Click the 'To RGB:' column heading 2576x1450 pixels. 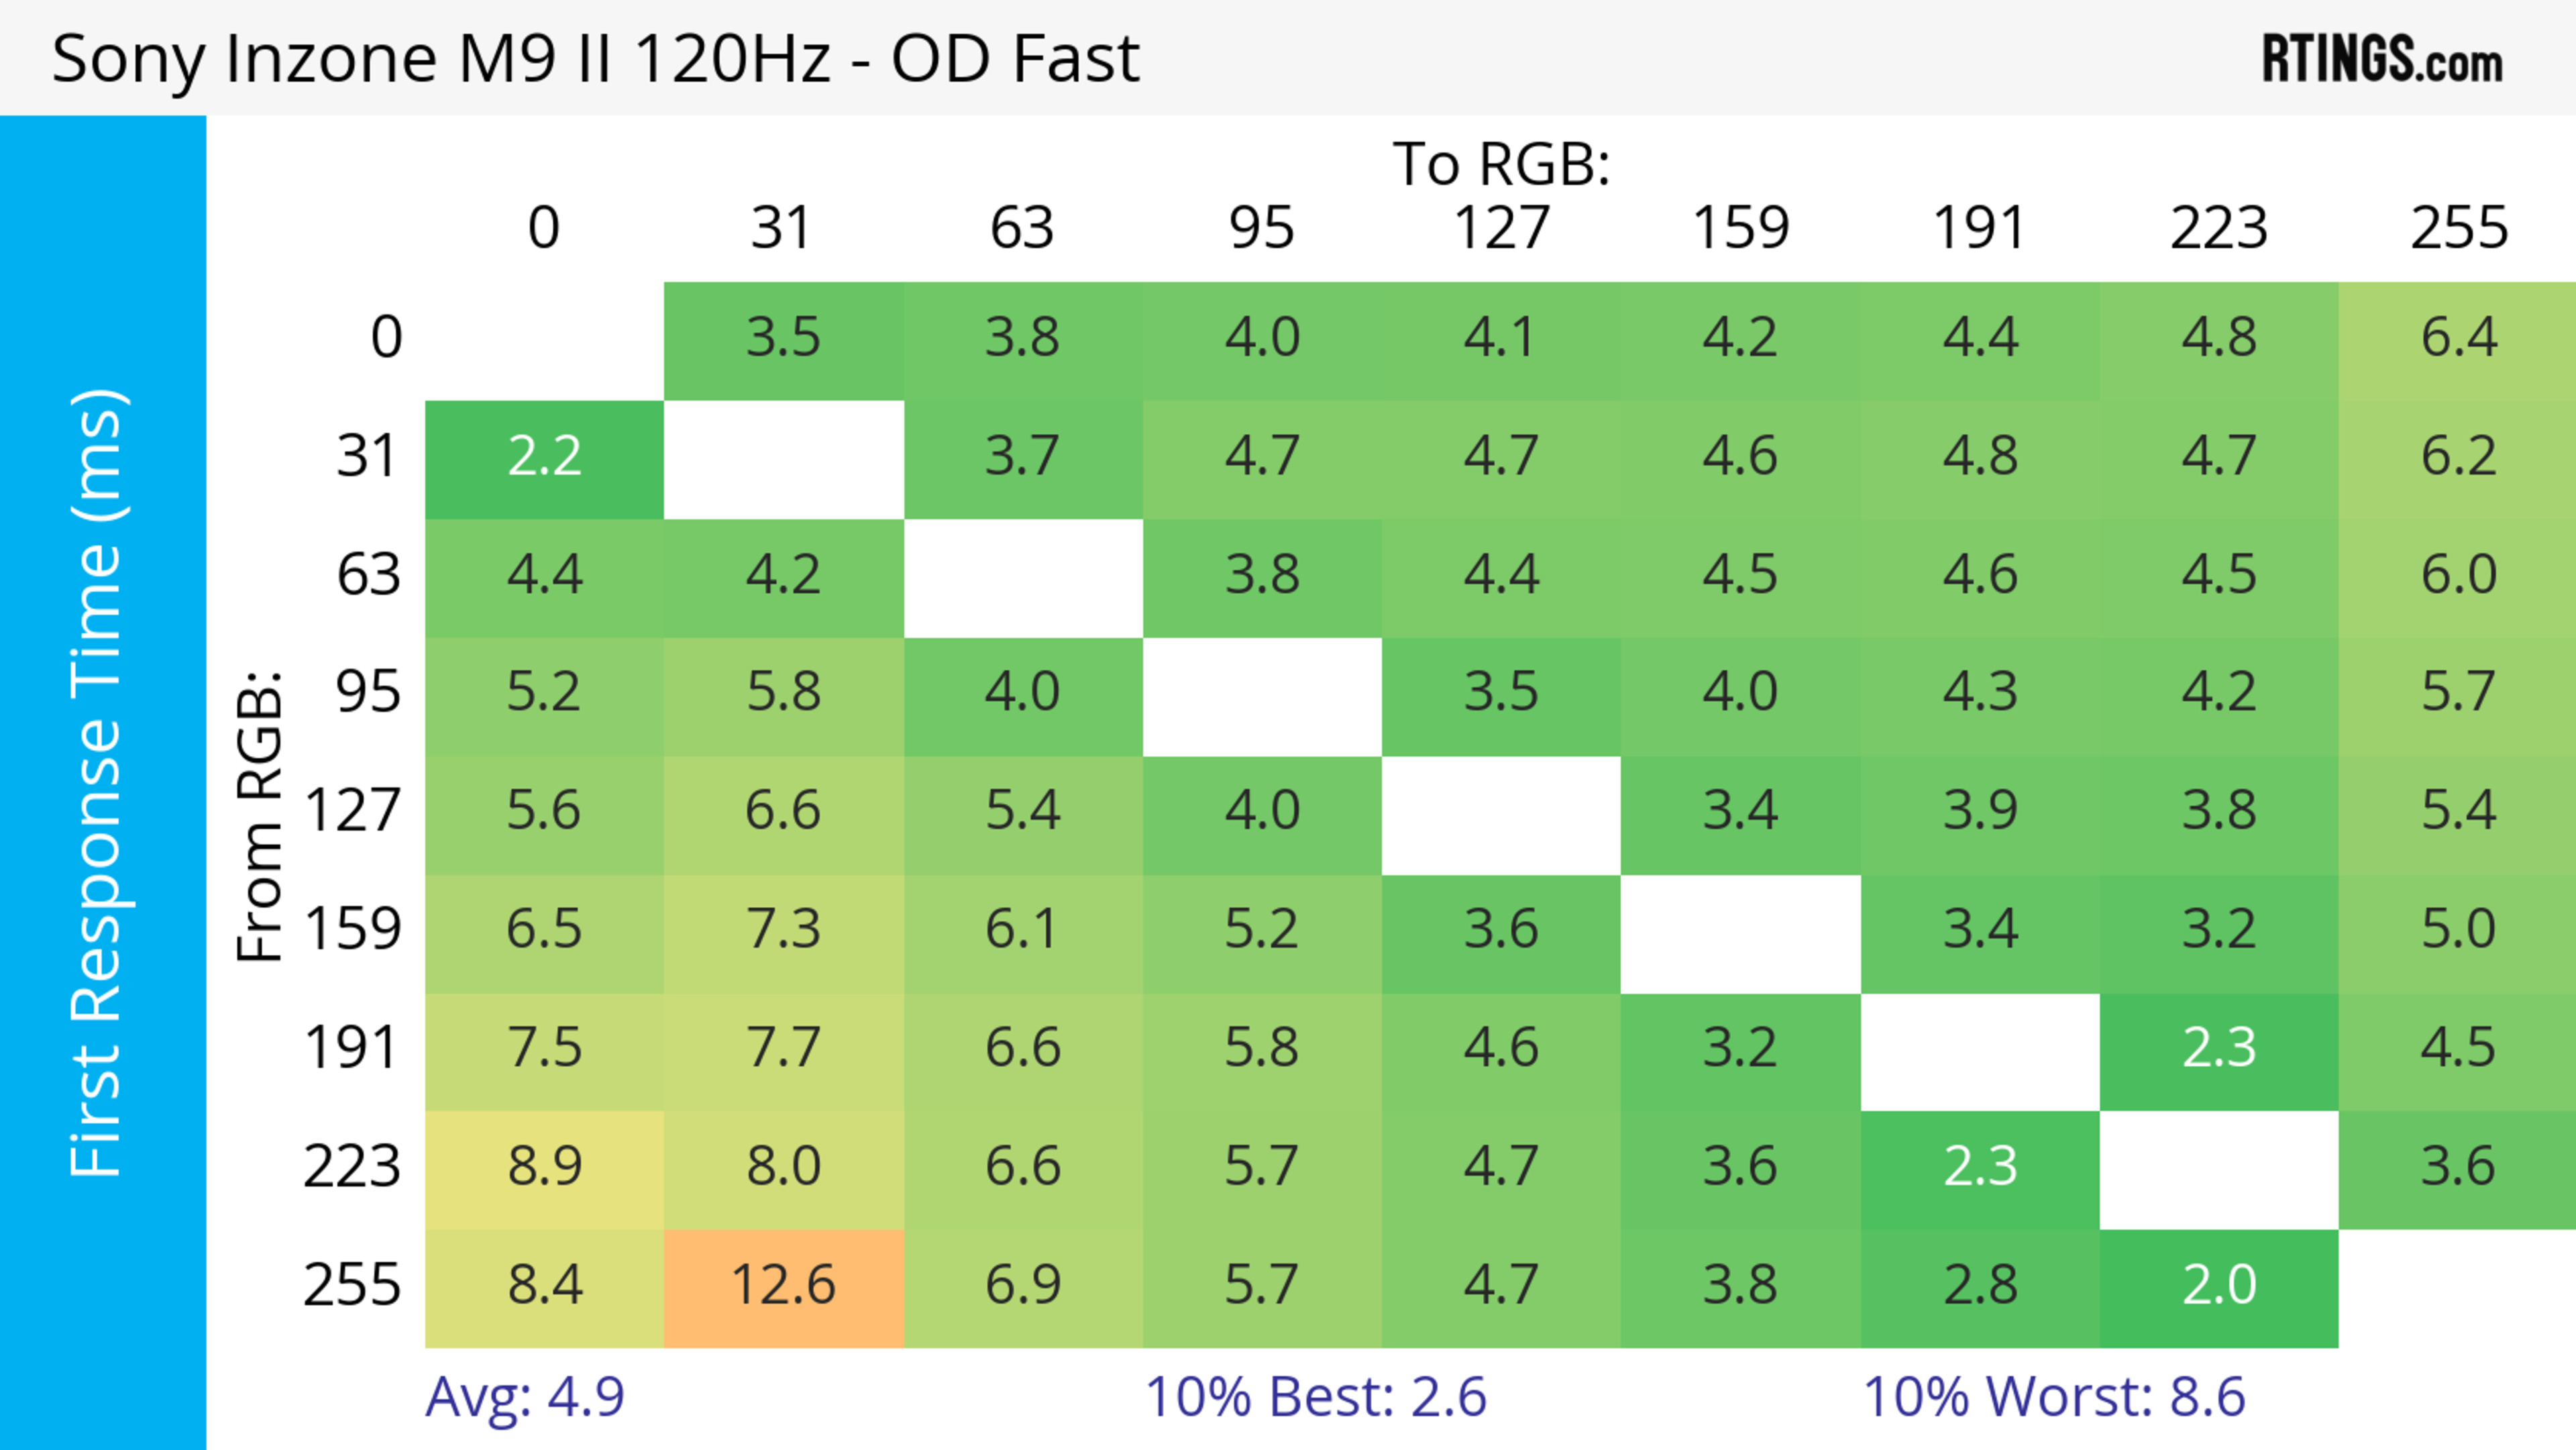click(1501, 165)
